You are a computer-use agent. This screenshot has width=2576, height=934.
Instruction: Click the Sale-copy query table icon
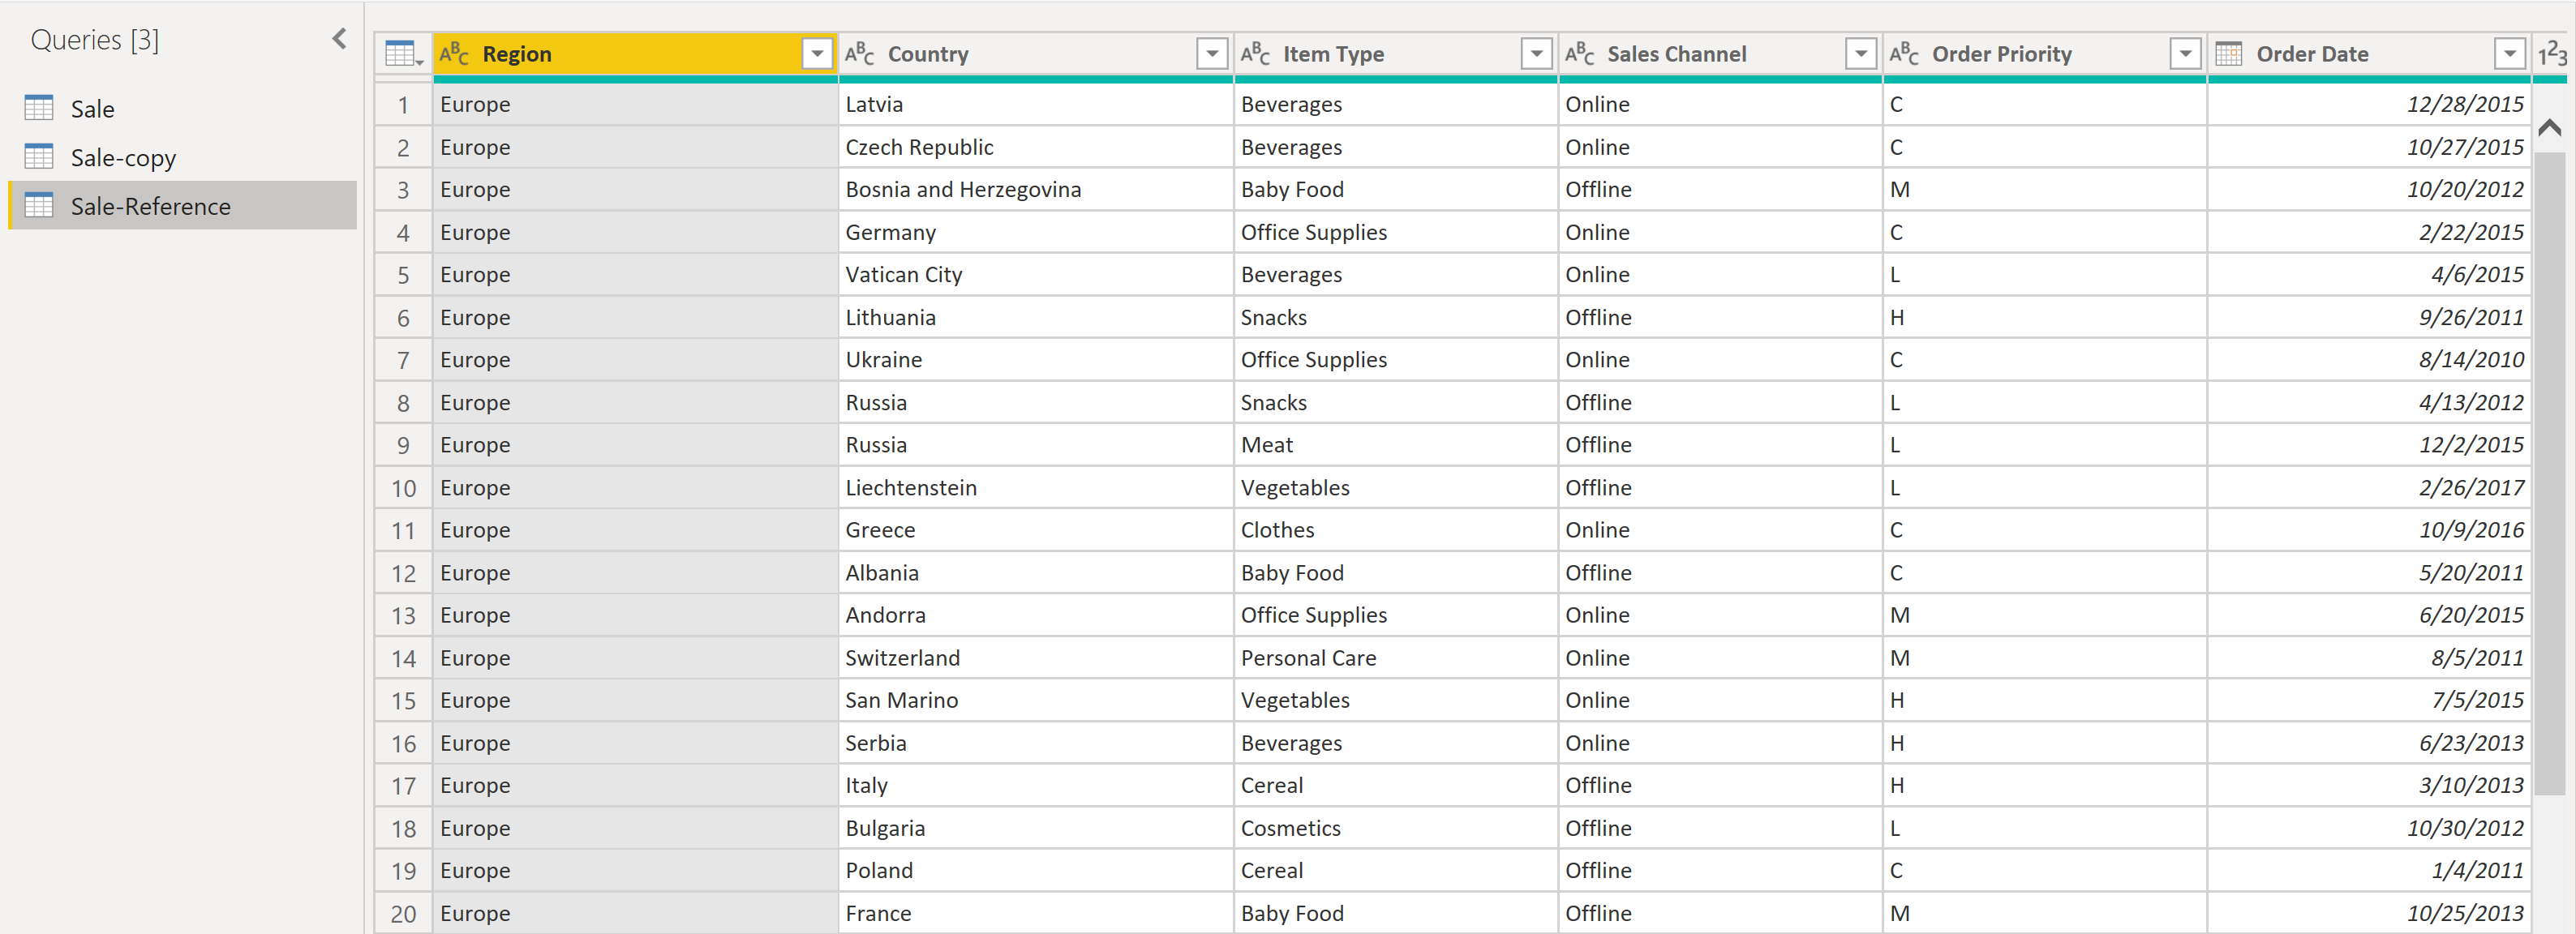tap(39, 157)
